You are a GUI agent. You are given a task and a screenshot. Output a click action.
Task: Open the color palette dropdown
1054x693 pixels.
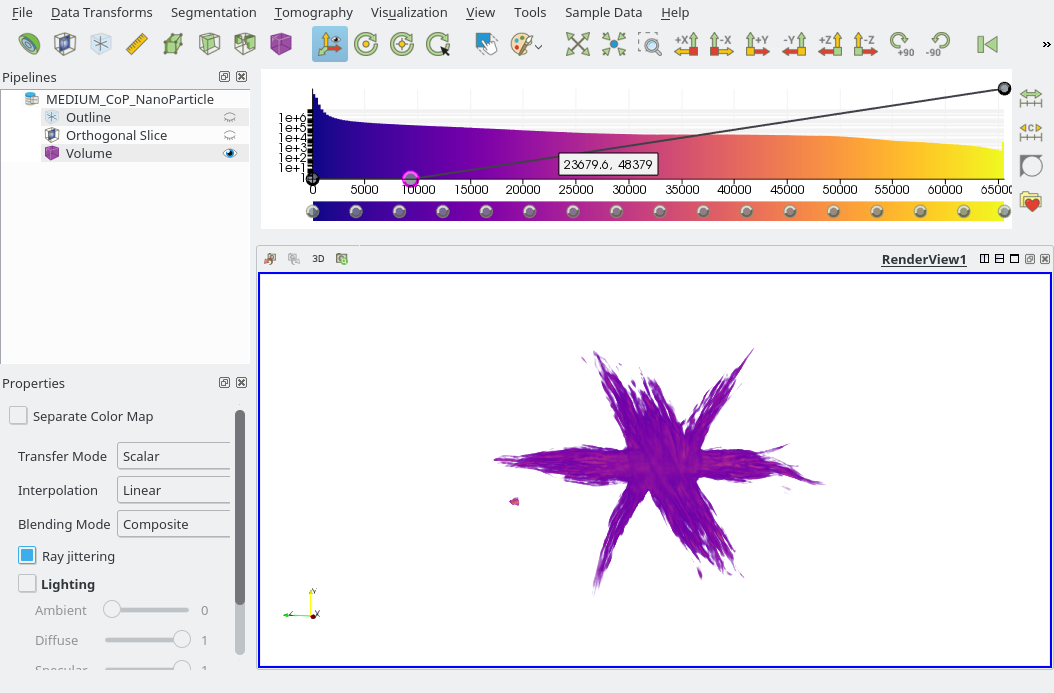526,44
